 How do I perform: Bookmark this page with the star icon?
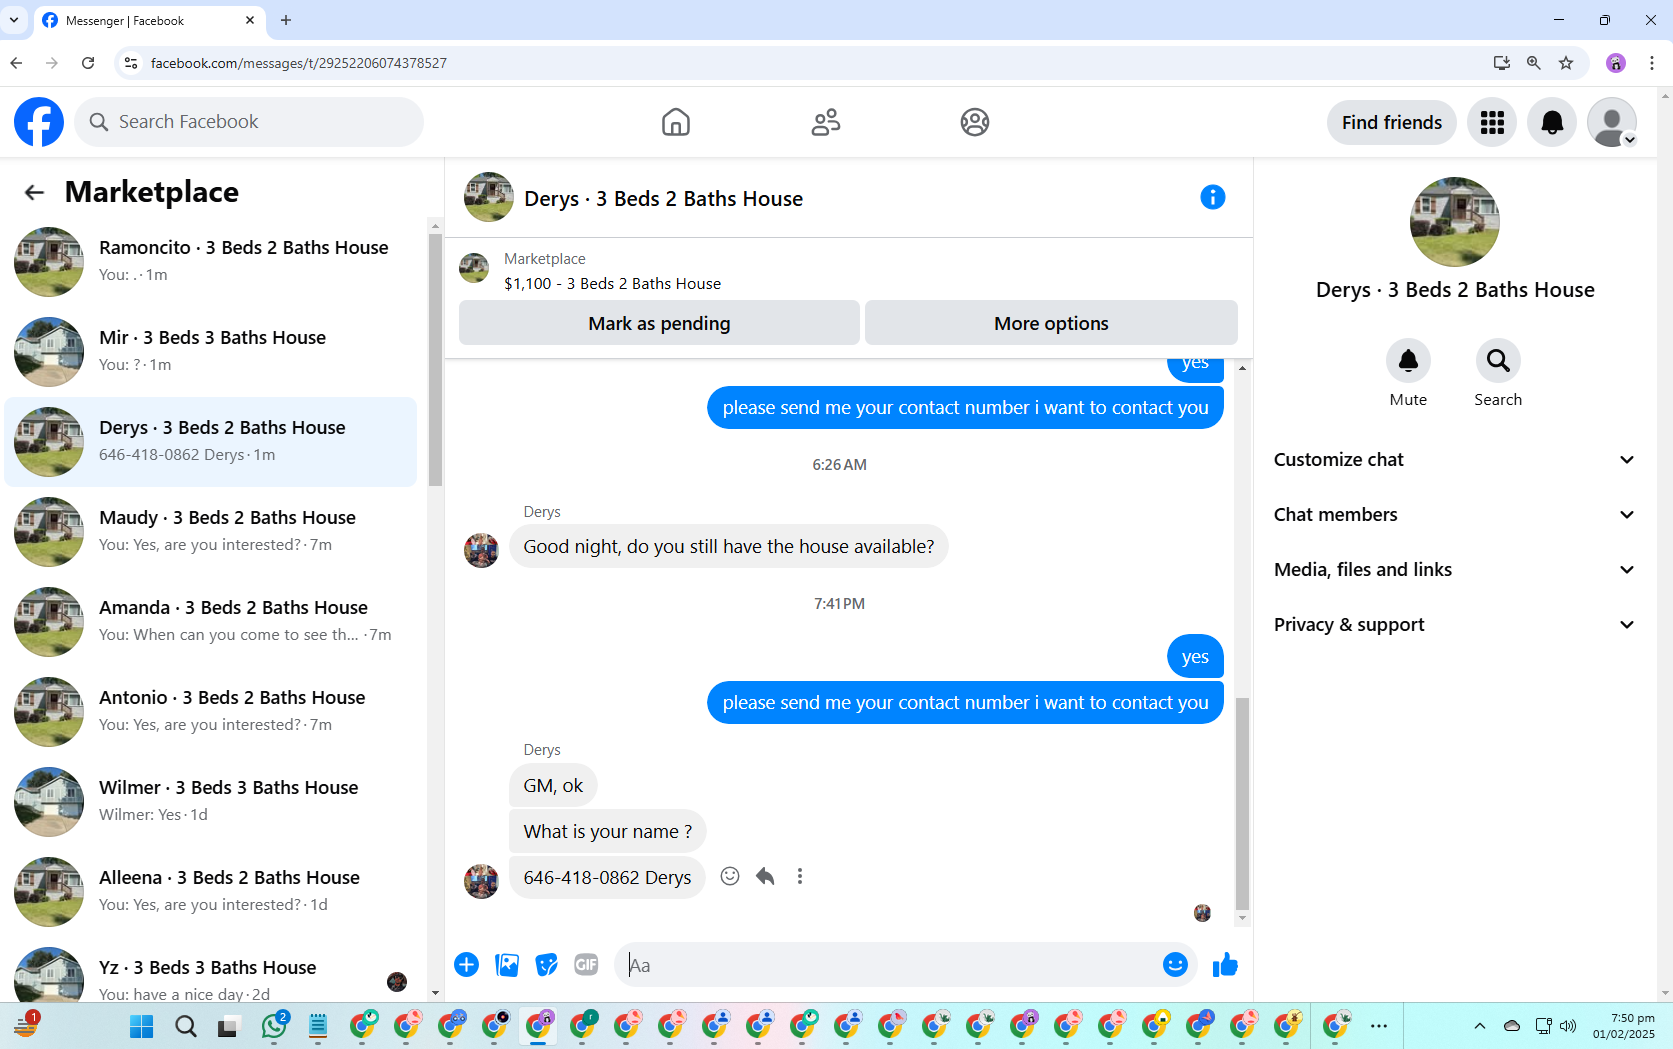coord(1566,63)
